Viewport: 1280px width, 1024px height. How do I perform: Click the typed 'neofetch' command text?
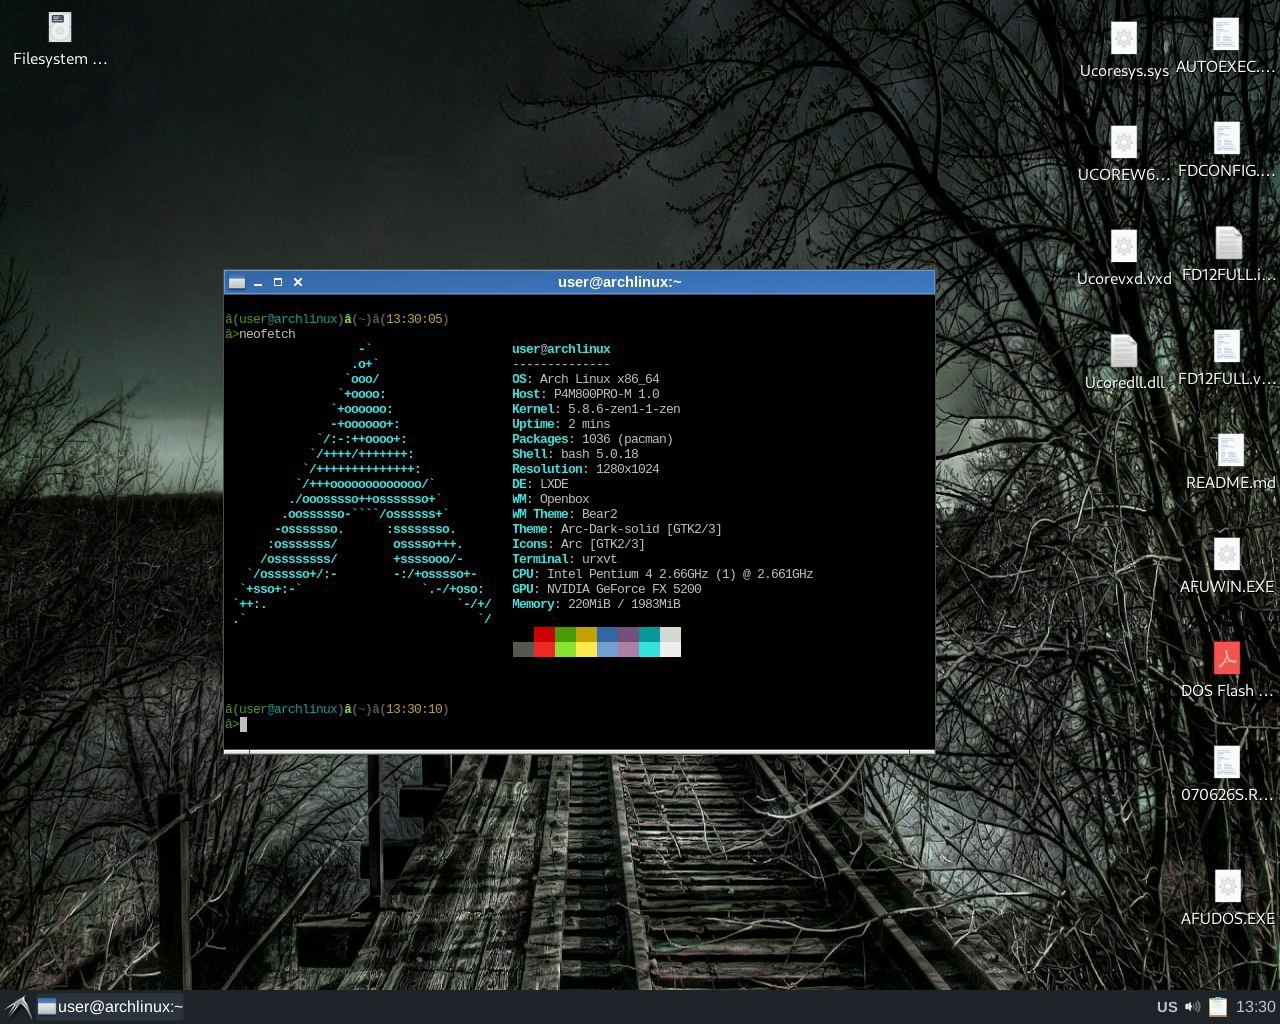(268, 334)
